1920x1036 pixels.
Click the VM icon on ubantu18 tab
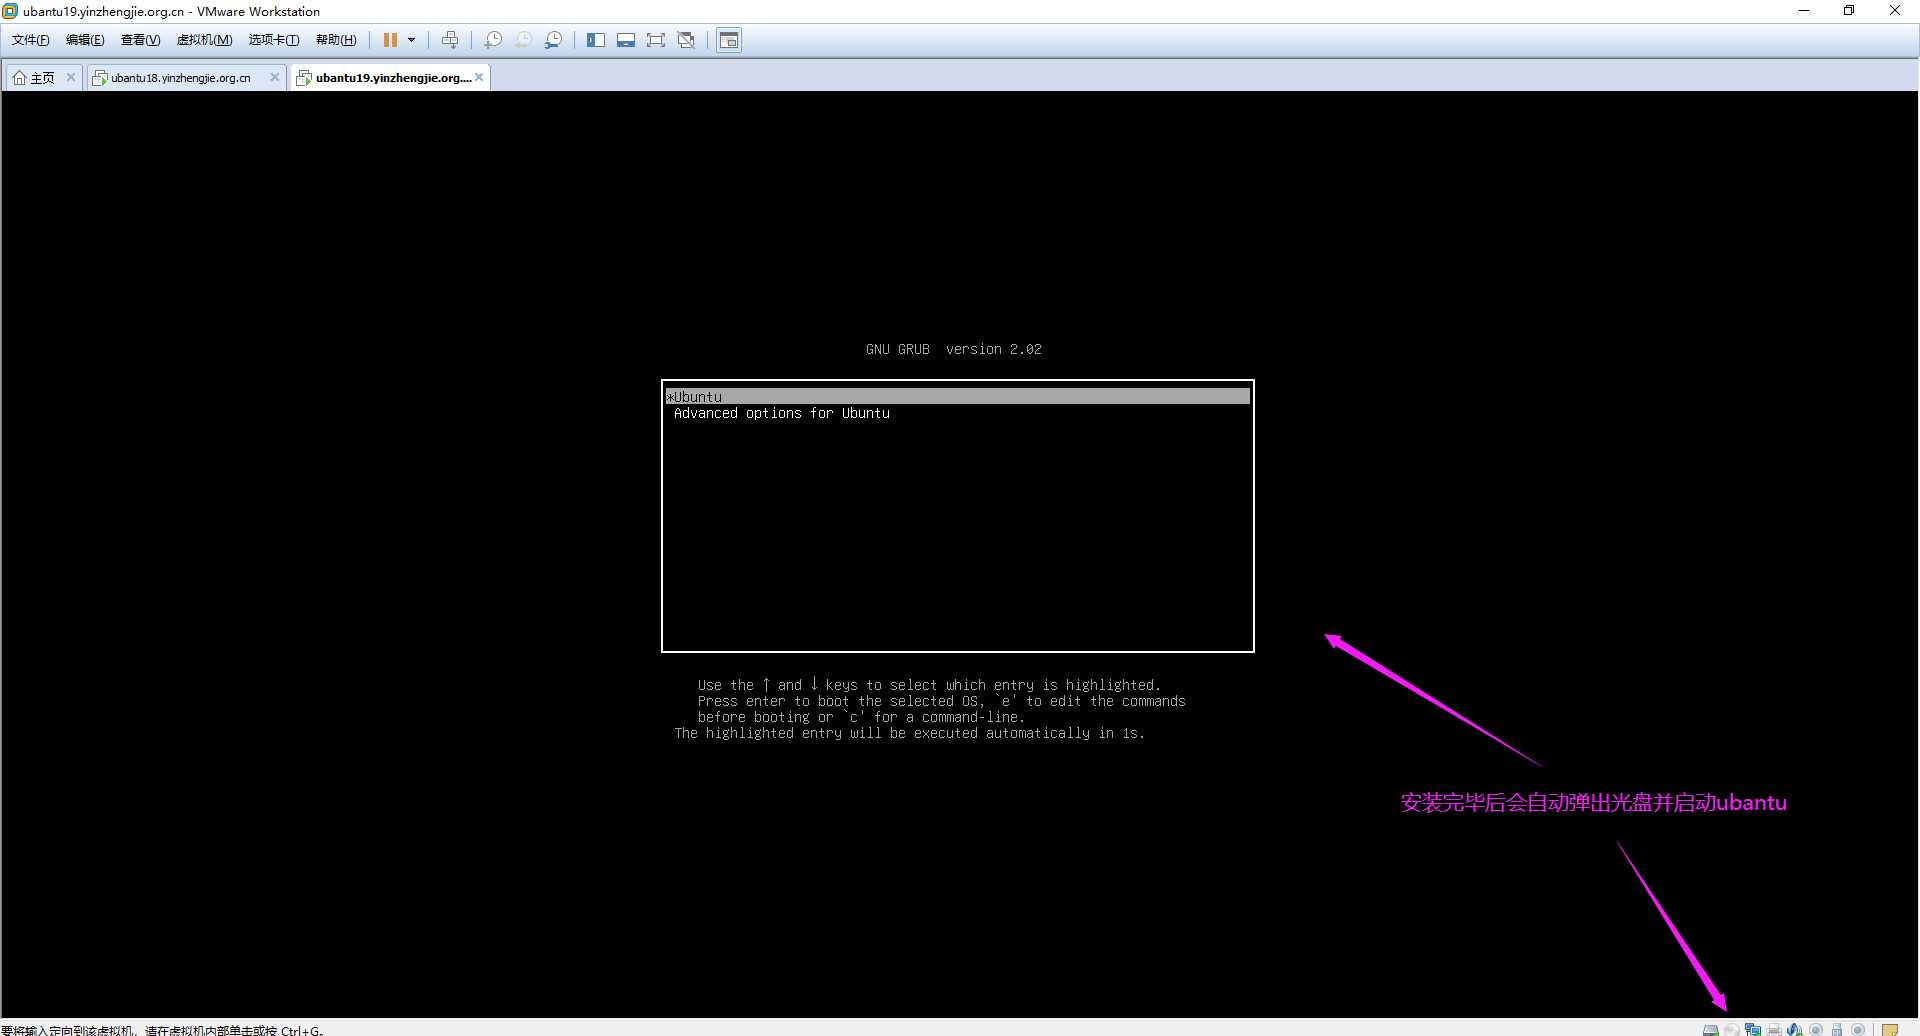click(x=100, y=77)
